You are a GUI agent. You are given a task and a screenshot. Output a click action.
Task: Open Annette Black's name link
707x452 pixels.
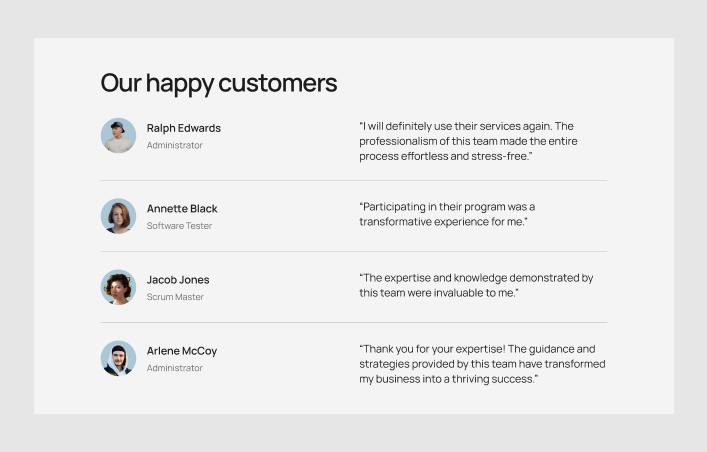(x=182, y=209)
